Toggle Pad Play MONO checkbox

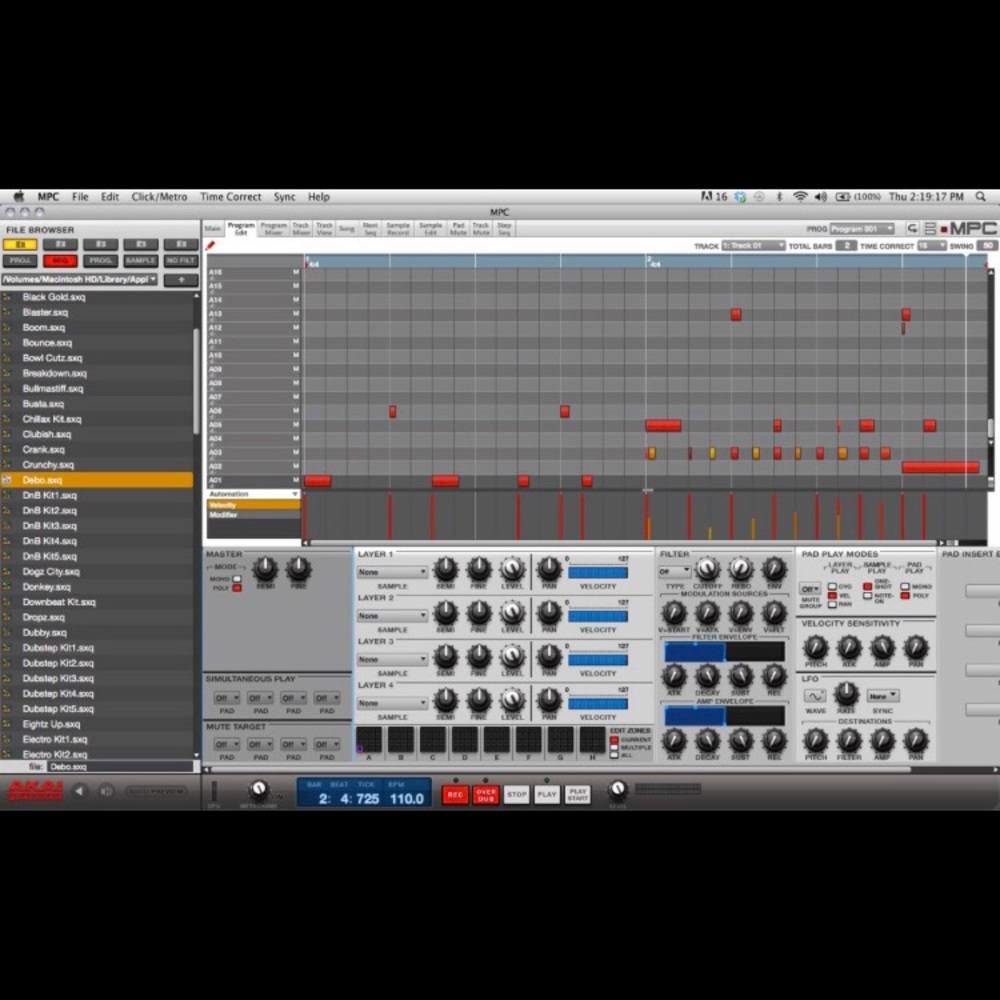905,586
